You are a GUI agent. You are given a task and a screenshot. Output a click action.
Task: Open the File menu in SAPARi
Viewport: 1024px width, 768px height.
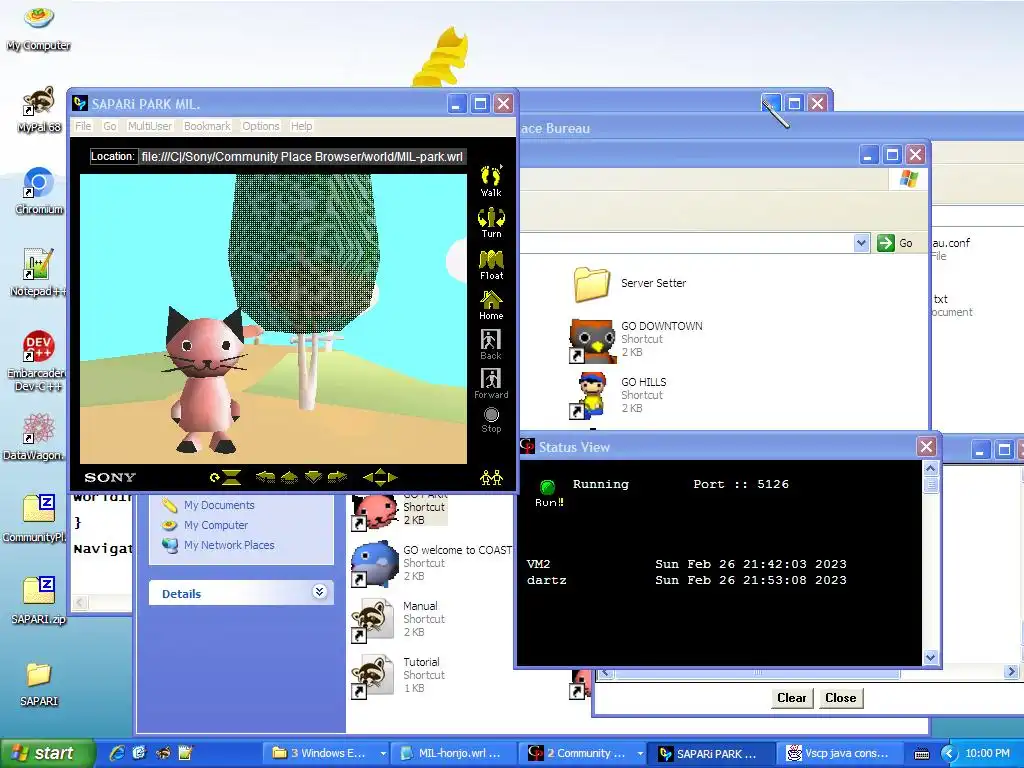[x=83, y=126]
